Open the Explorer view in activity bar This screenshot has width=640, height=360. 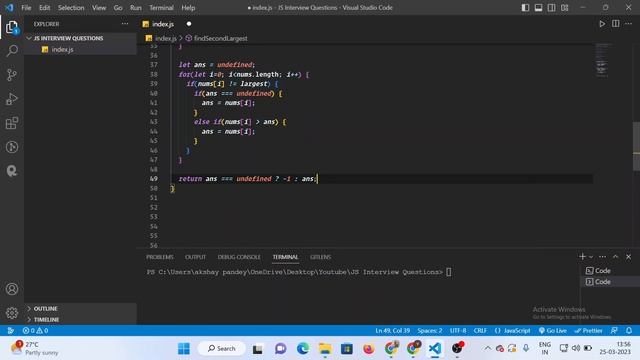pyautogui.click(x=12, y=27)
